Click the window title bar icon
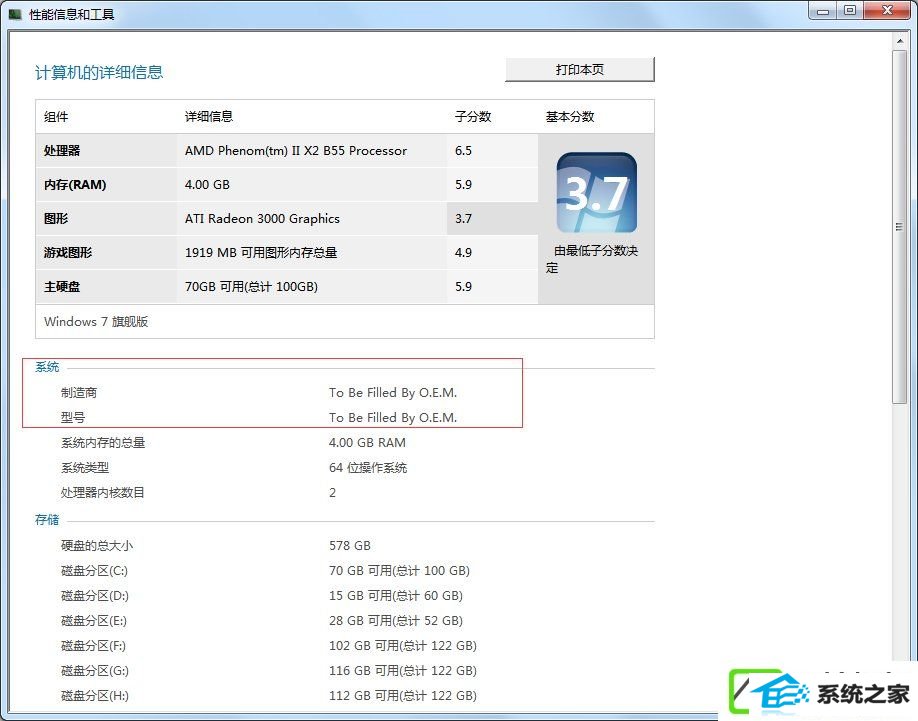 [15, 14]
